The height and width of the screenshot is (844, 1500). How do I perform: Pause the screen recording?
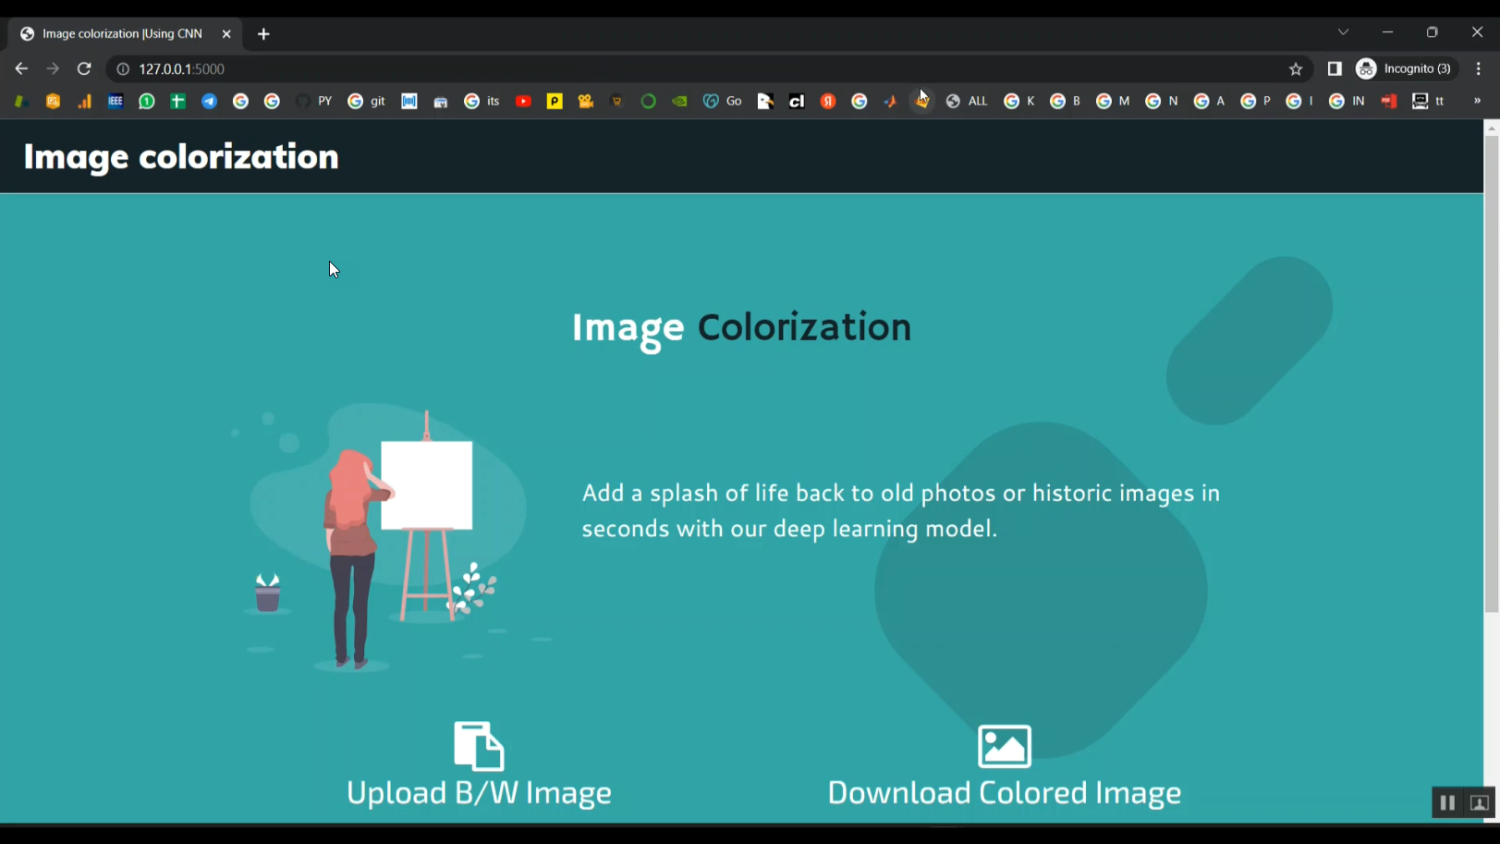click(x=1447, y=803)
